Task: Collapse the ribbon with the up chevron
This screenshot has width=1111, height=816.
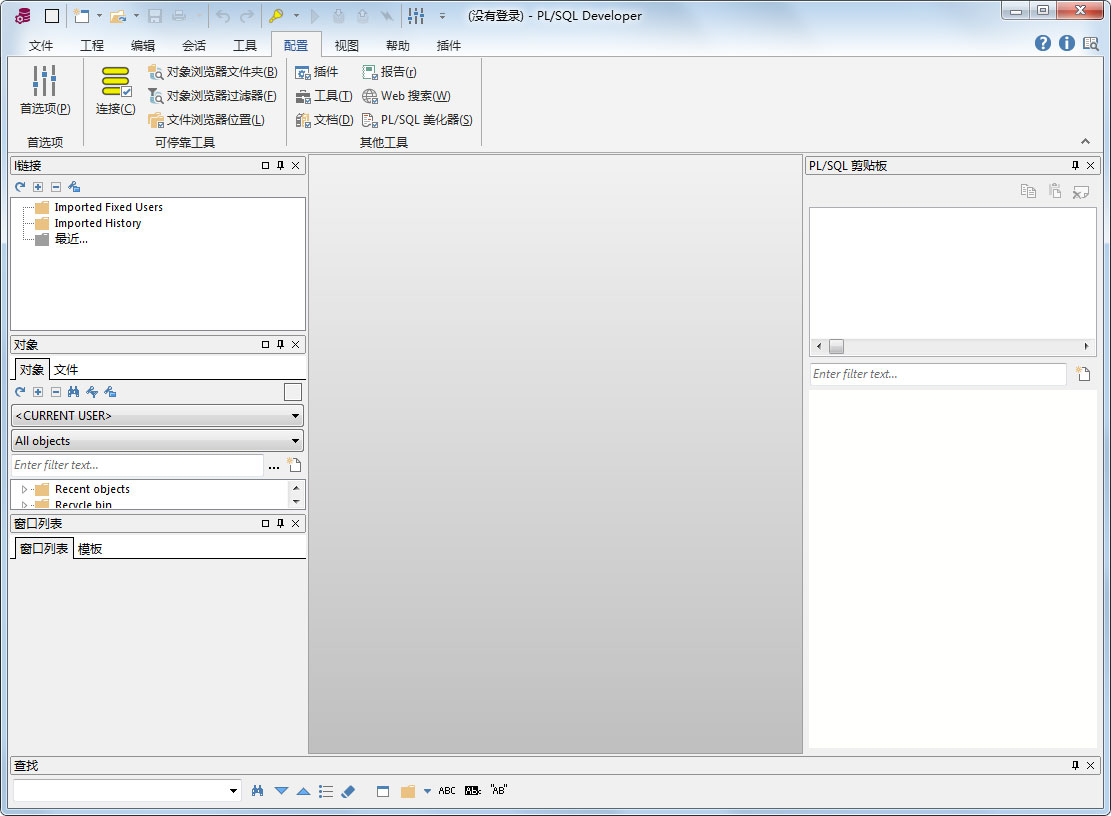Action: pyautogui.click(x=1085, y=141)
